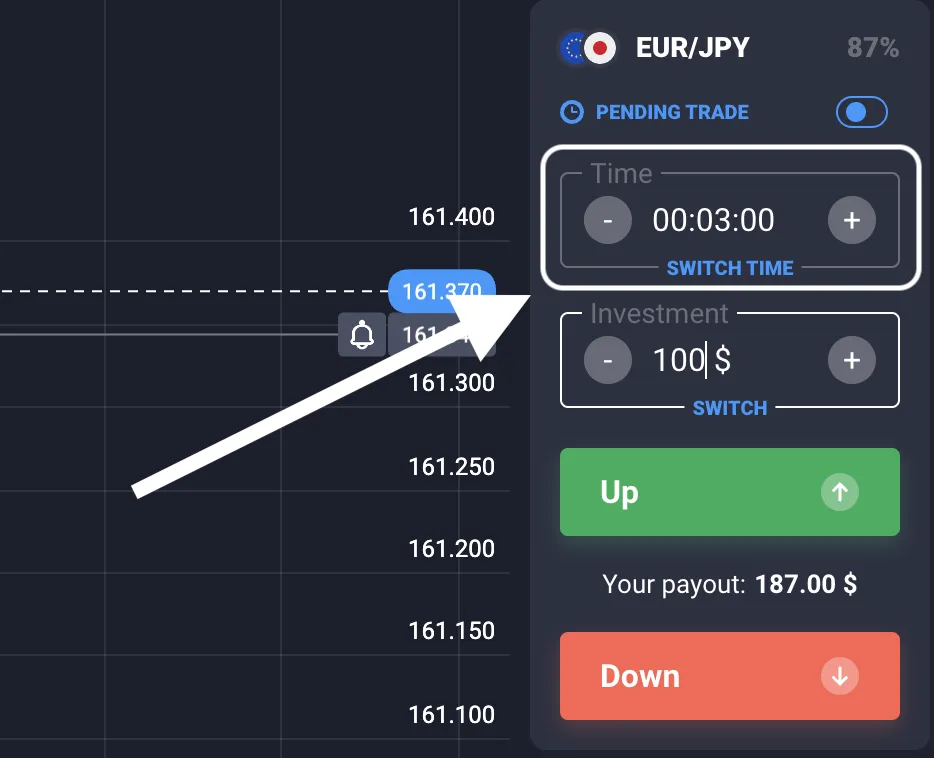
Task: Click the Pending Trade clock icon
Action: click(572, 112)
